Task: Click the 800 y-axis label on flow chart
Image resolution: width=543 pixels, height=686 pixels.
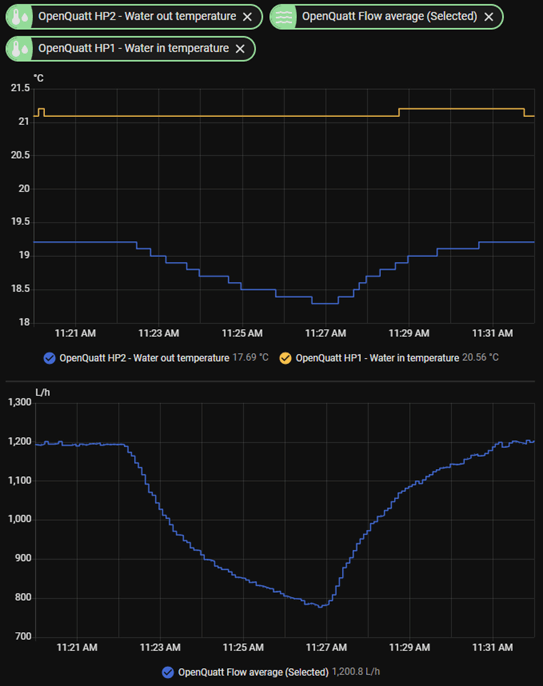Action: tap(23, 598)
